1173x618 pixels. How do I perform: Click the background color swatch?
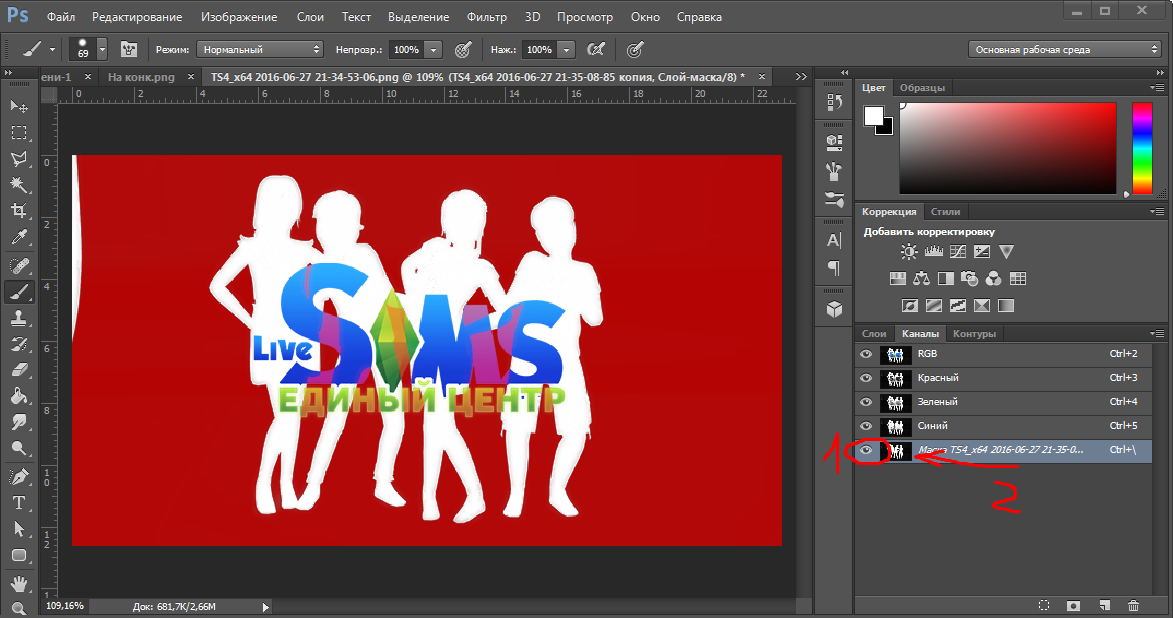click(x=886, y=128)
